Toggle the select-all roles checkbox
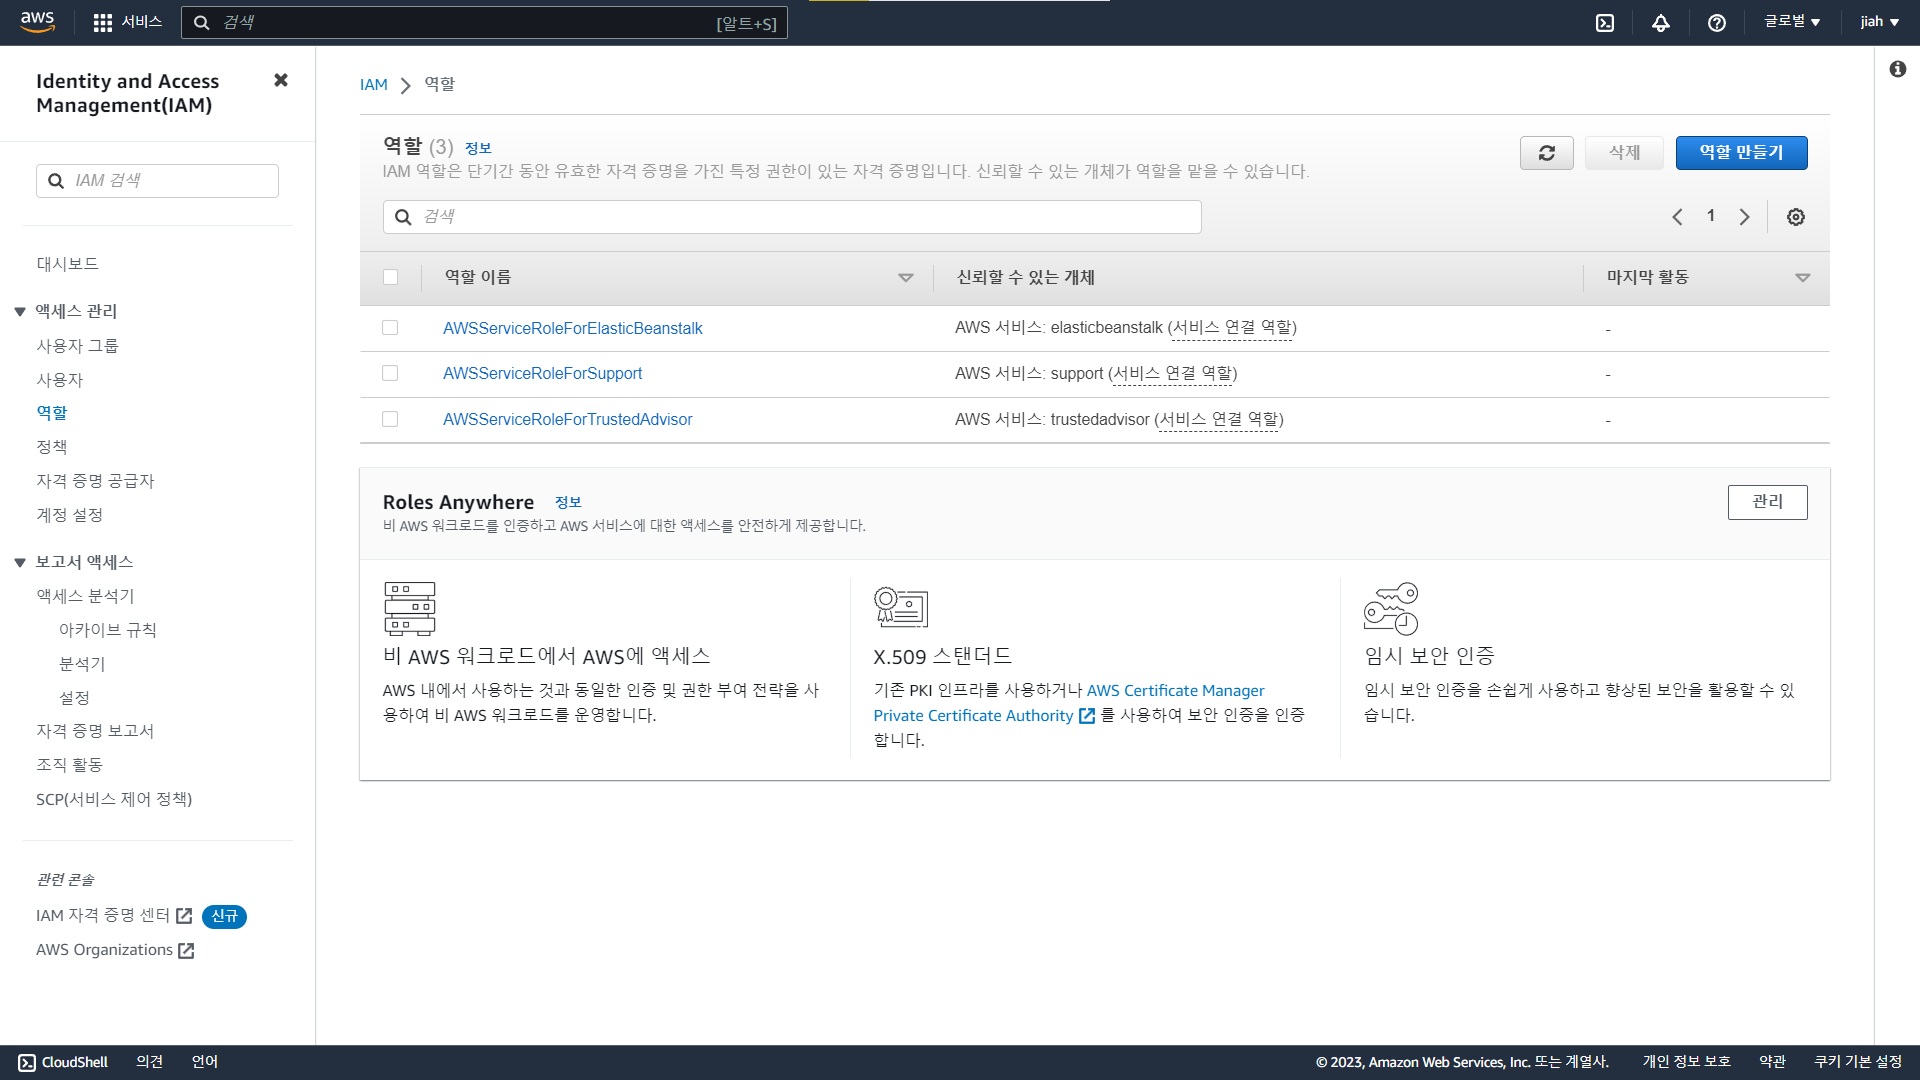This screenshot has width=1920, height=1080. click(x=390, y=277)
